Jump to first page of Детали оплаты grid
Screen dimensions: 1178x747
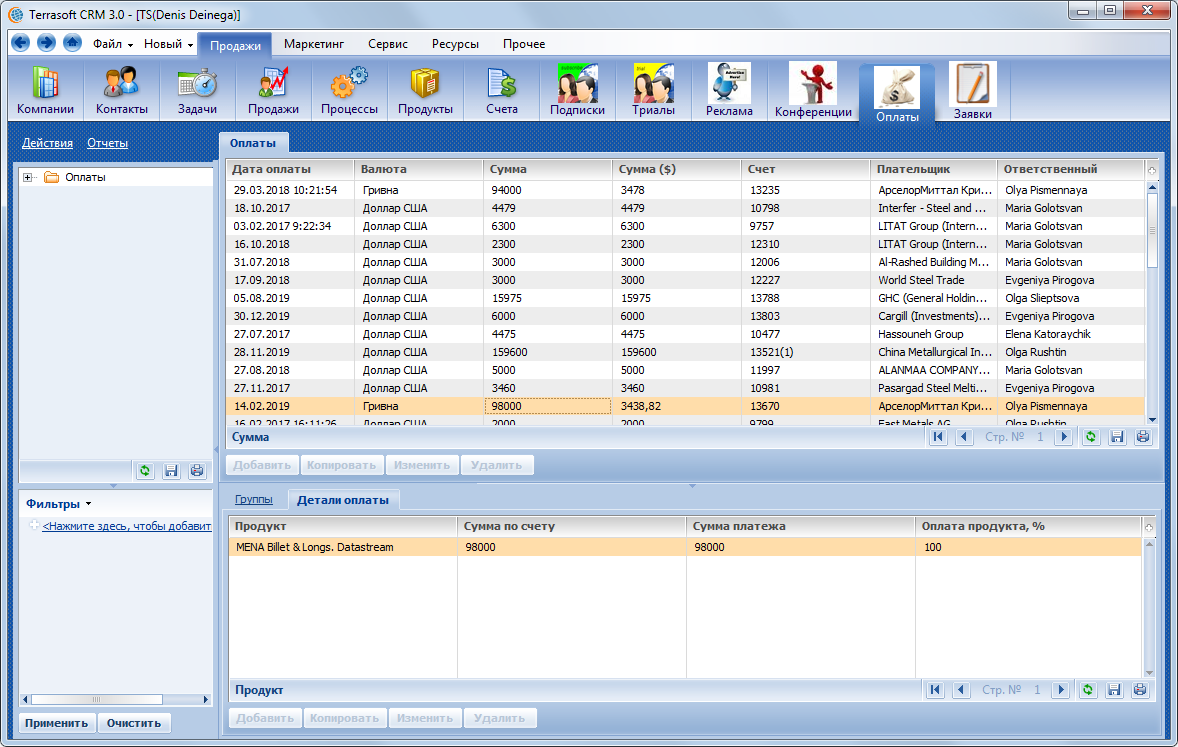click(x=935, y=690)
